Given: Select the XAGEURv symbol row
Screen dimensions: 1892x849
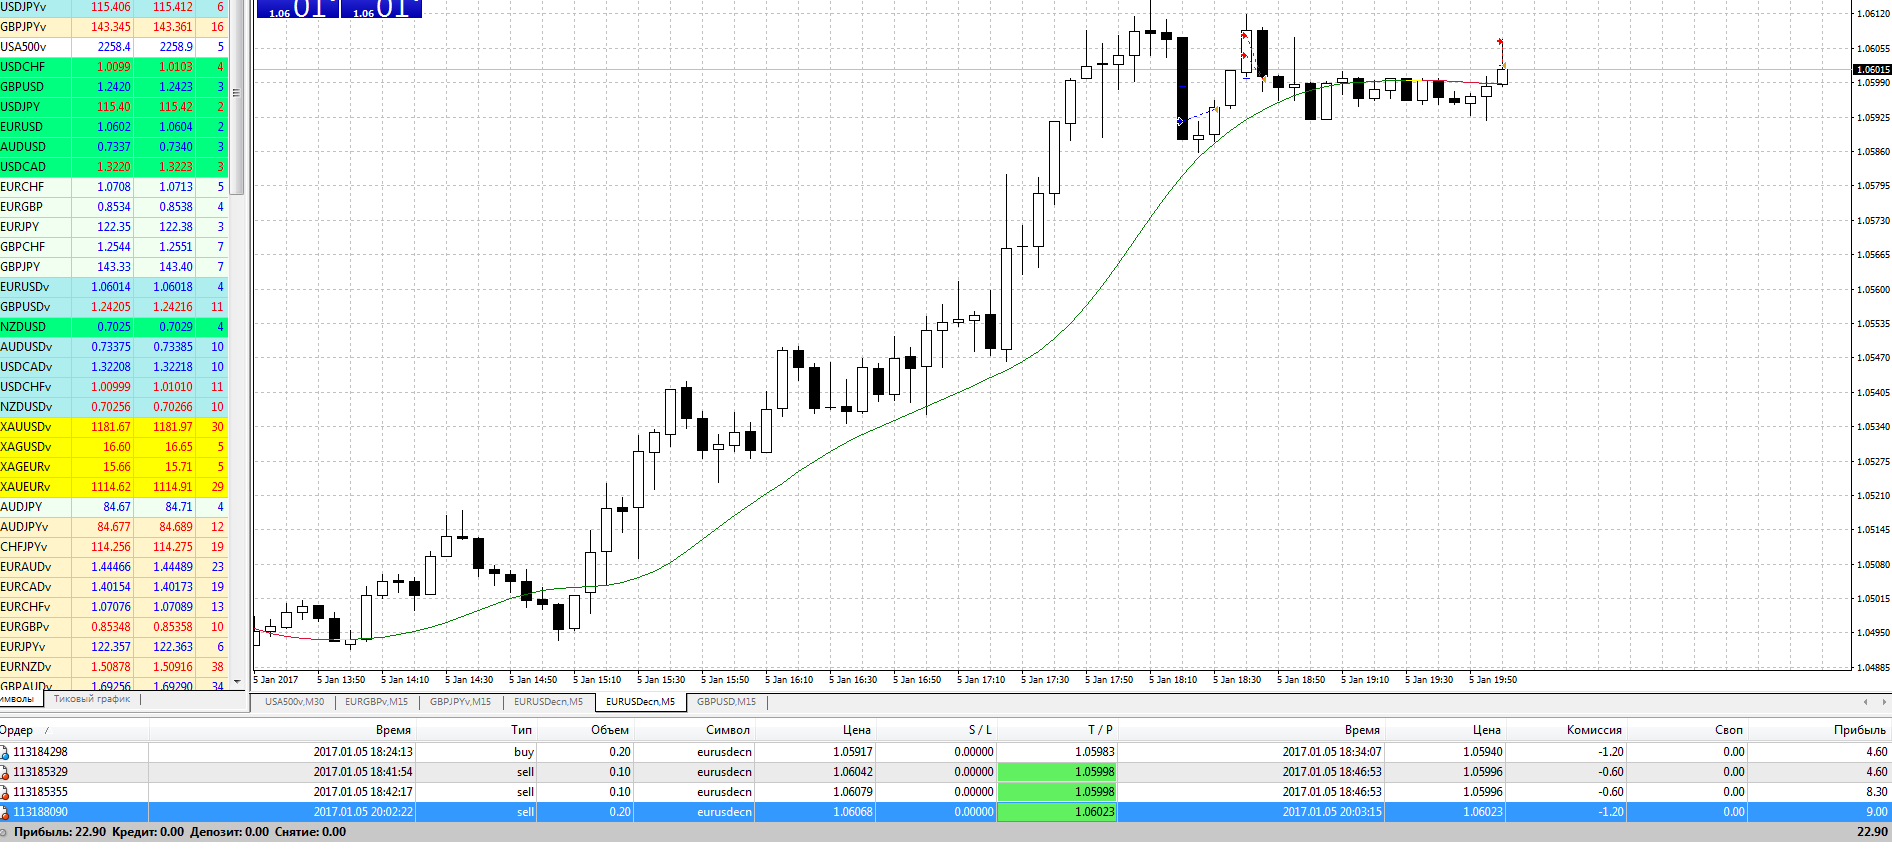Looking at the screenshot, I should tap(114, 467).
